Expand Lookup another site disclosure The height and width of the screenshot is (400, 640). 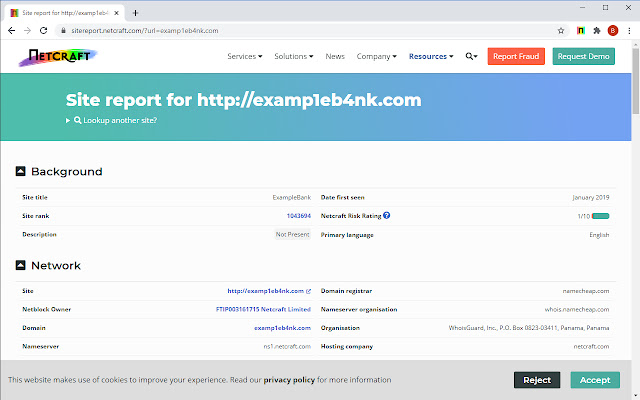coord(111,120)
